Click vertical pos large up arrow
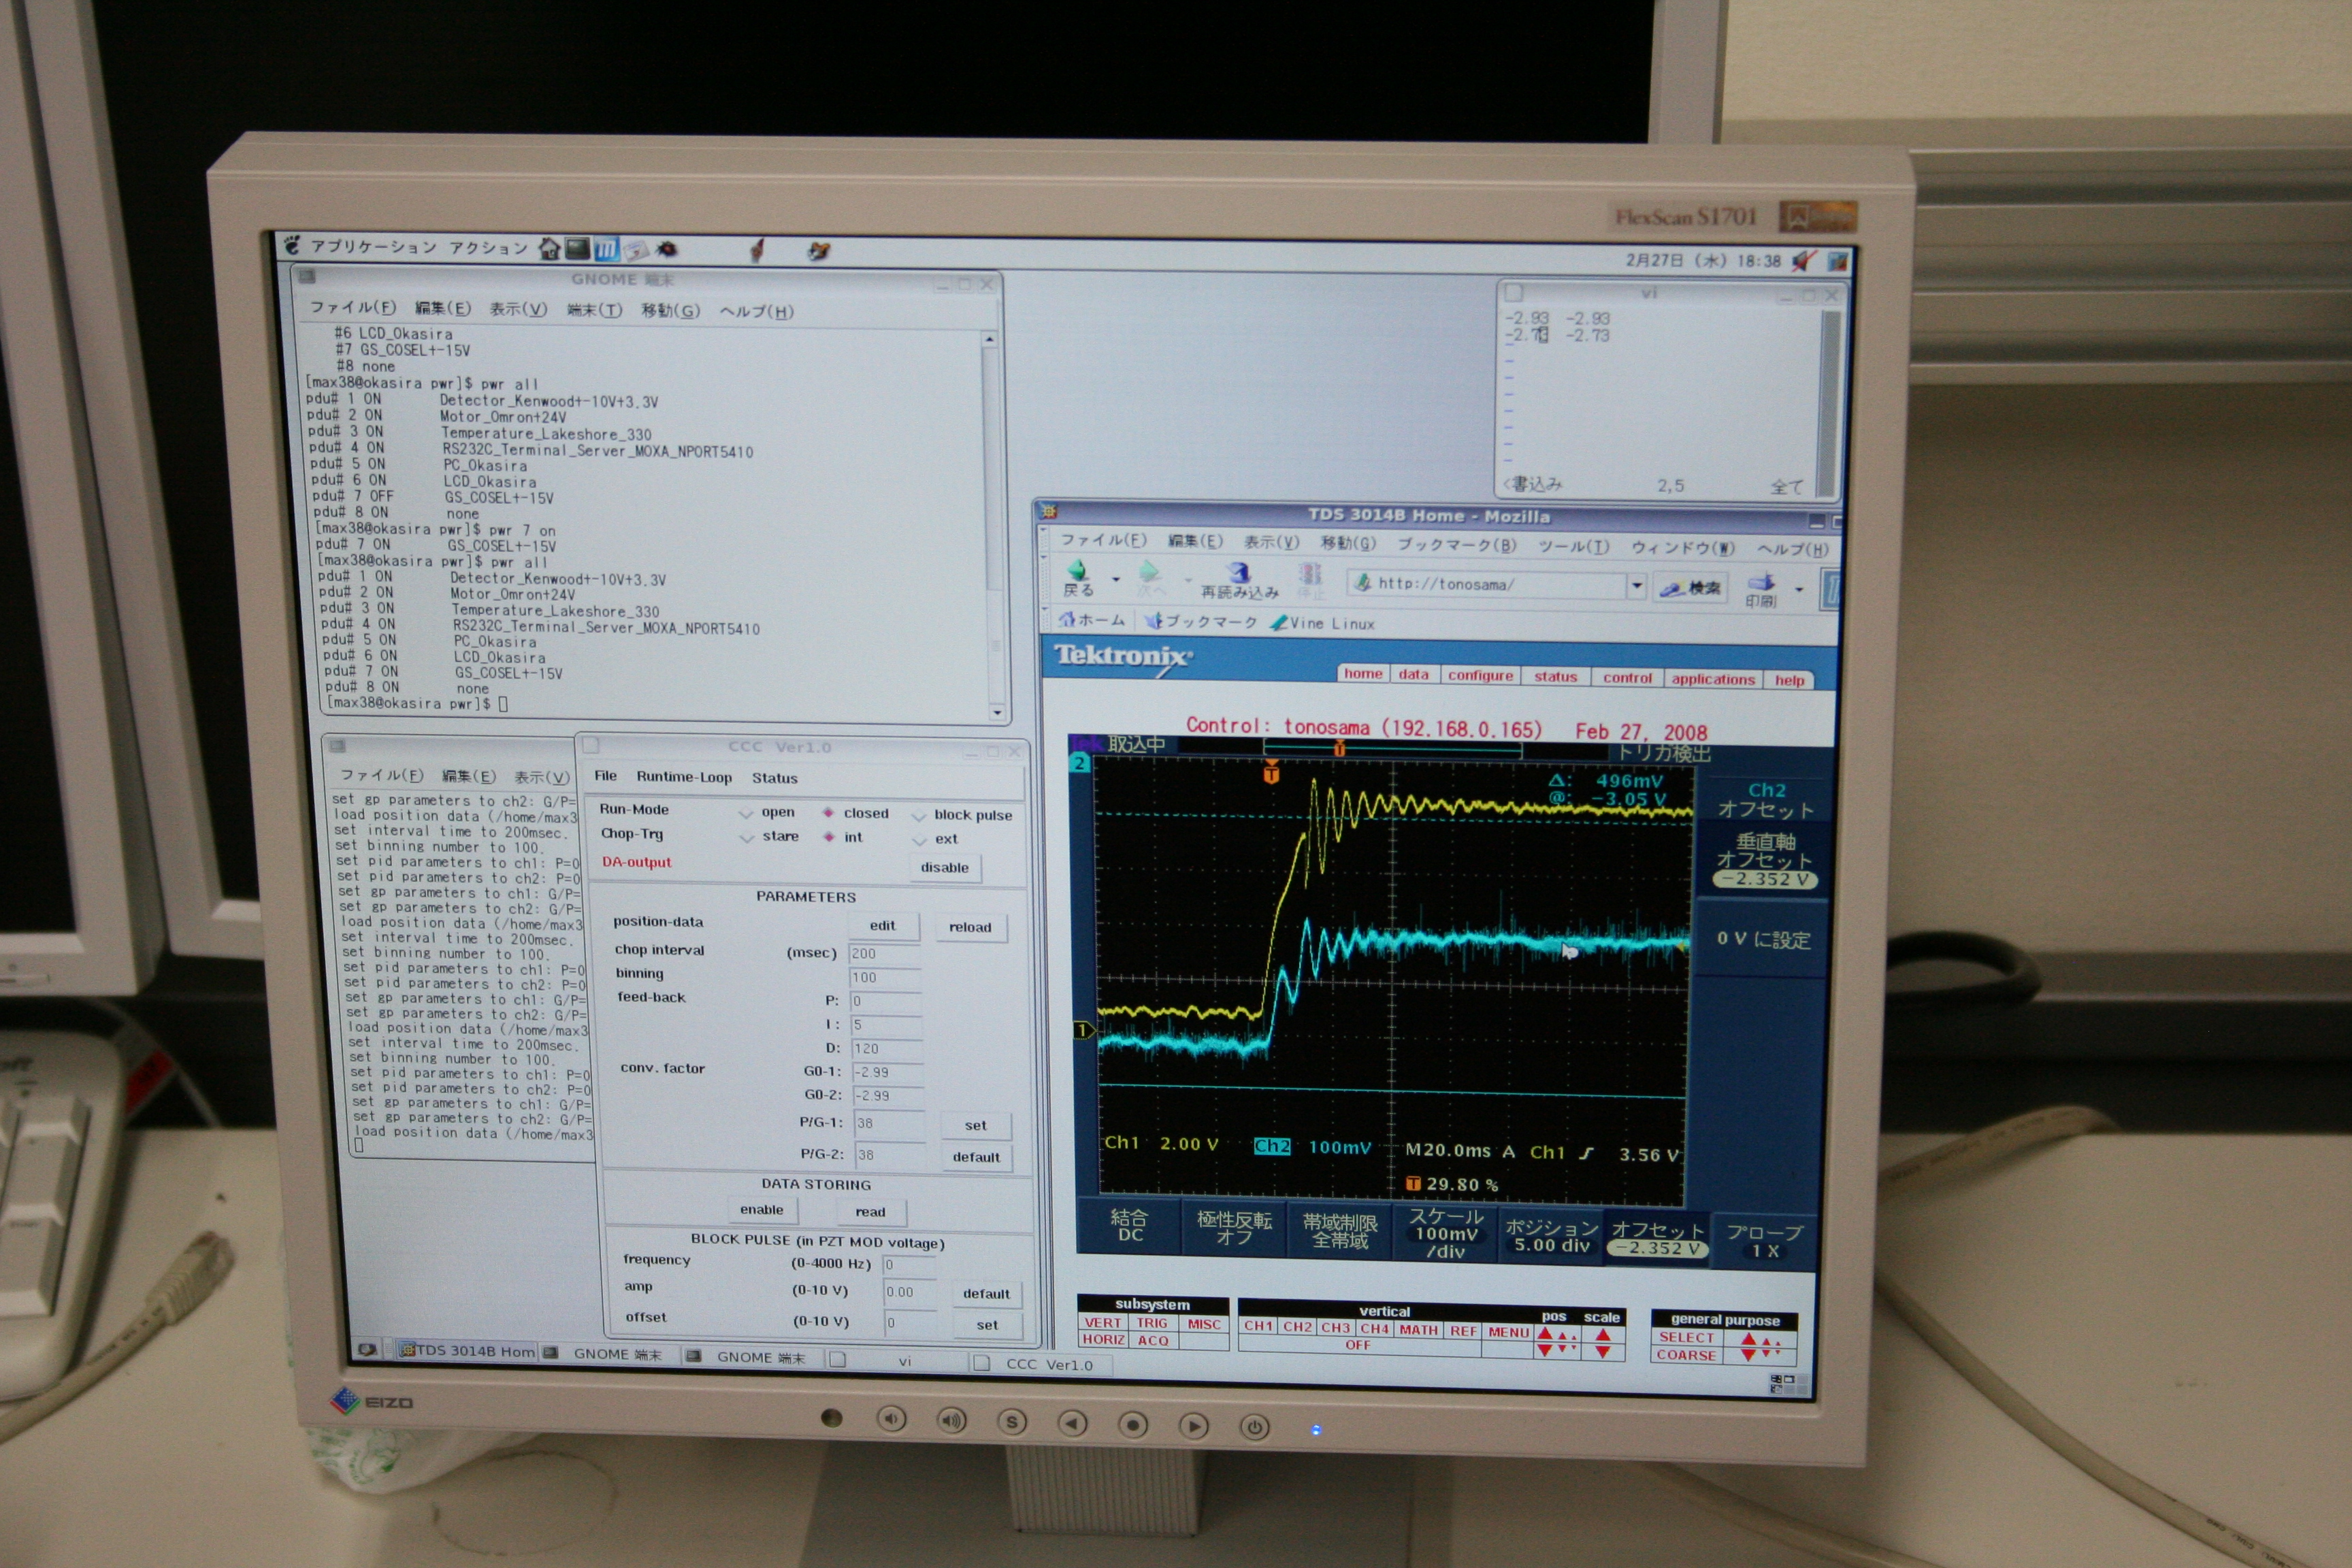2352x1568 pixels. click(1545, 1333)
